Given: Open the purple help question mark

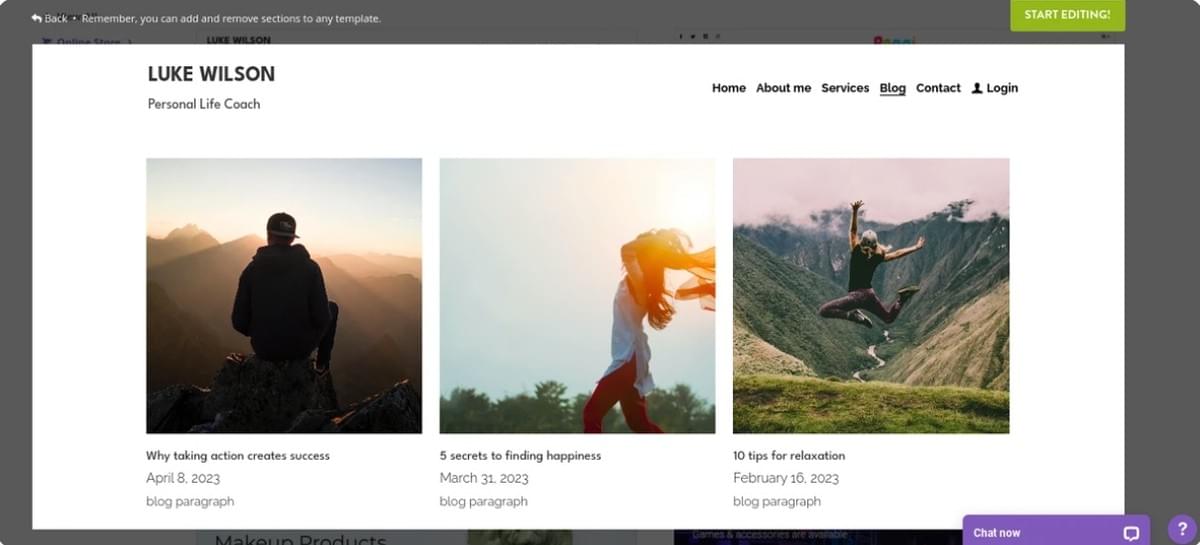Looking at the screenshot, I should tap(1182, 529).
